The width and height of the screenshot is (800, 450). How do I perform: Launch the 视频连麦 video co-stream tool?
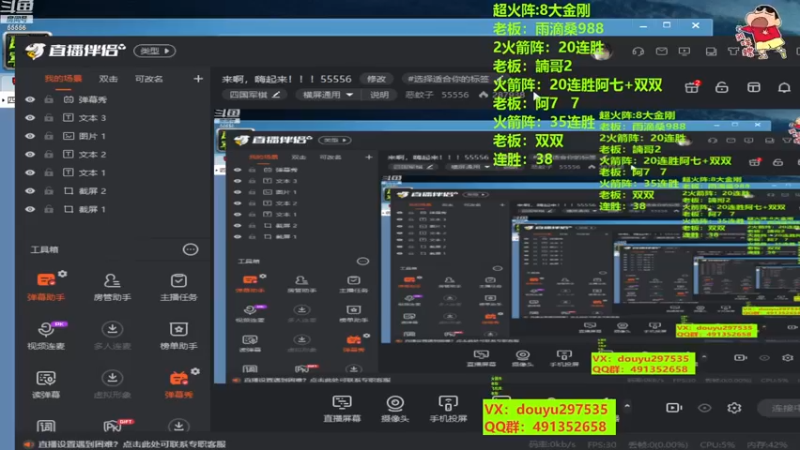pyautogui.click(x=46, y=336)
